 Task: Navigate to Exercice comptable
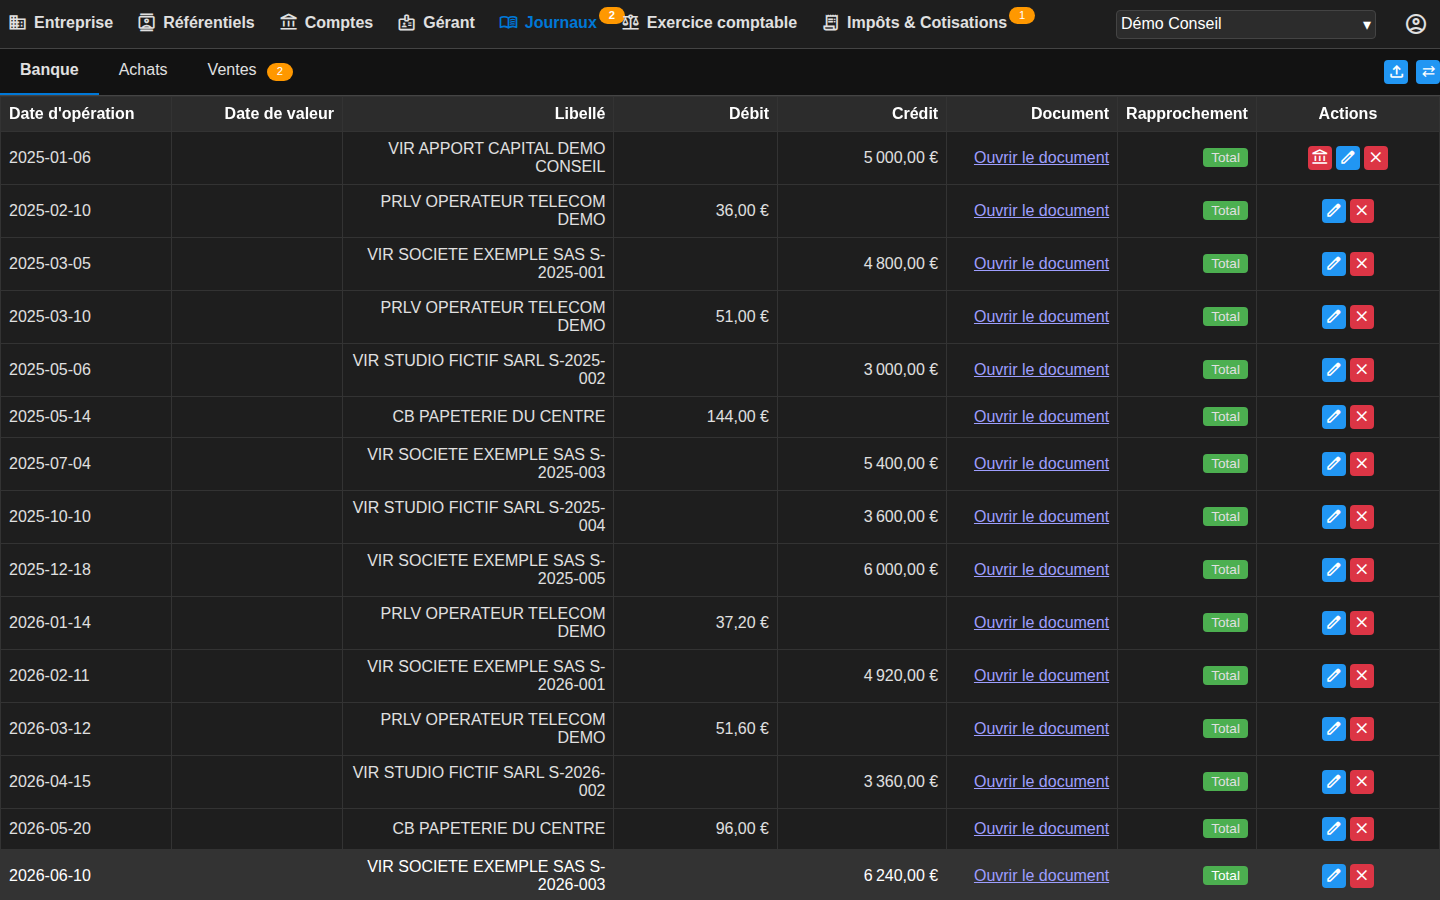tap(709, 23)
